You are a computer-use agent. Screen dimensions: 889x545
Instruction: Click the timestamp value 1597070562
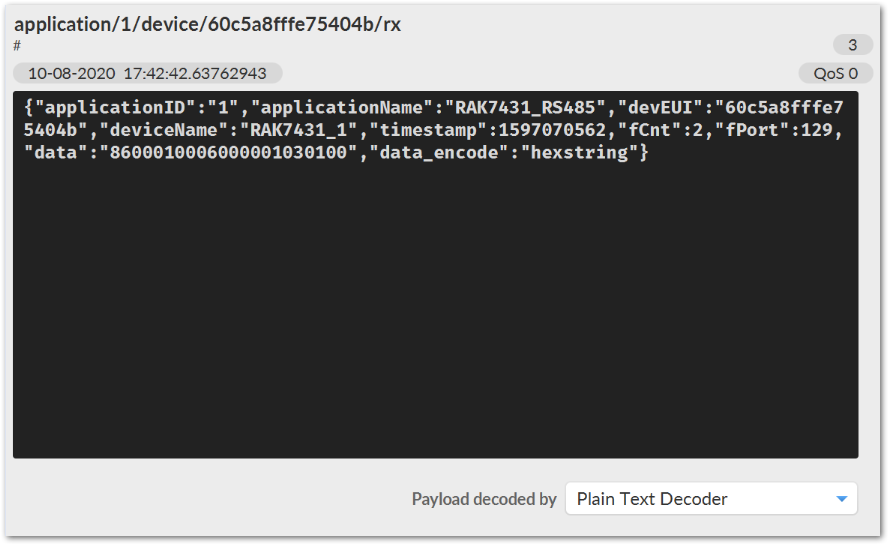tap(552, 130)
